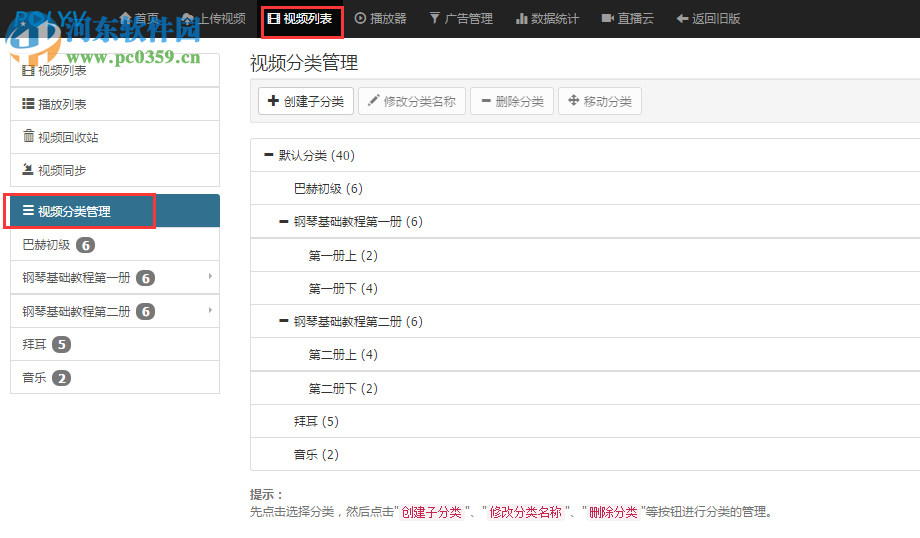Click the 移动分类 button
Image resolution: width=920 pixels, height=538 pixels.
[600, 101]
